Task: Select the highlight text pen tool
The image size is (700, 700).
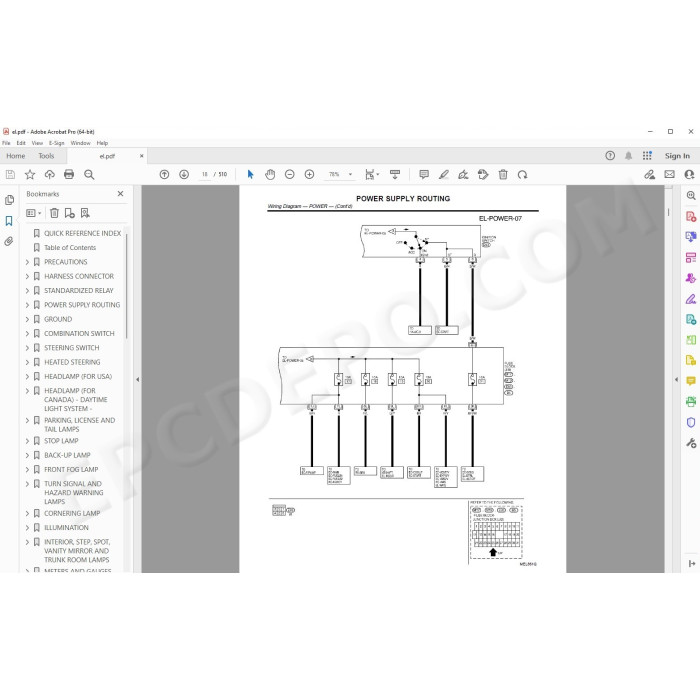Action: coord(444,175)
